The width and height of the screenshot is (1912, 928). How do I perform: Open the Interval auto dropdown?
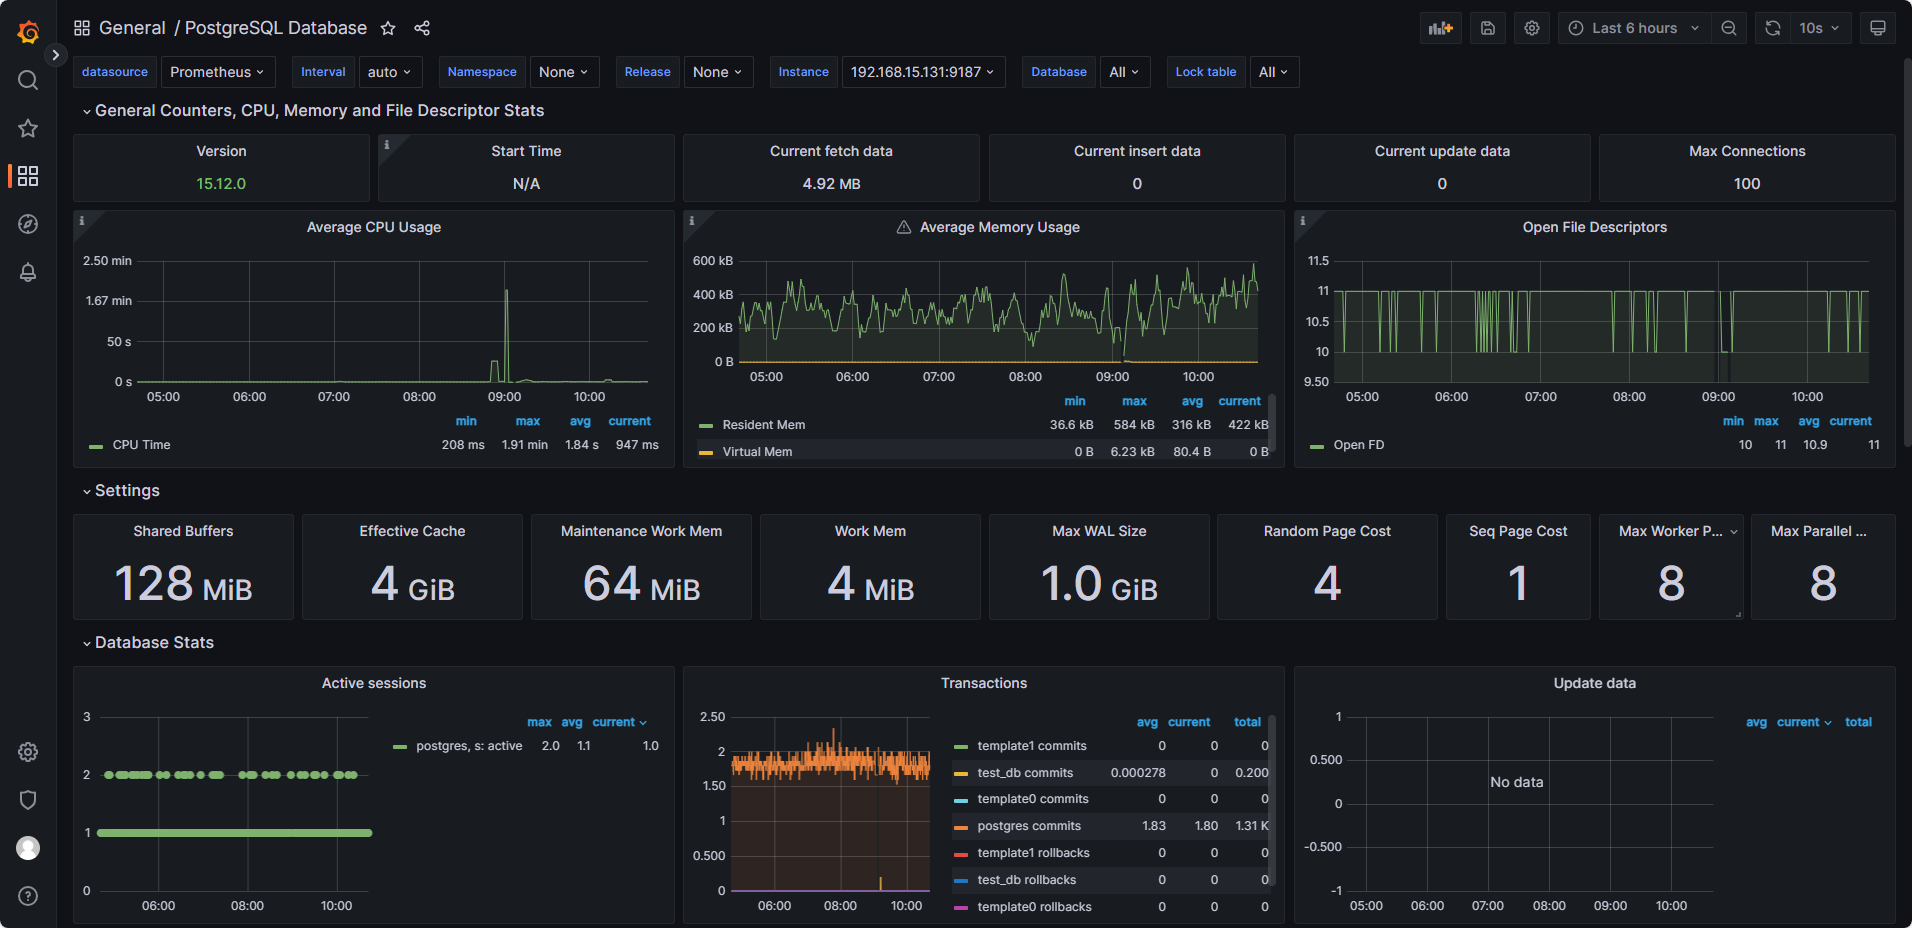tap(390, 72)
